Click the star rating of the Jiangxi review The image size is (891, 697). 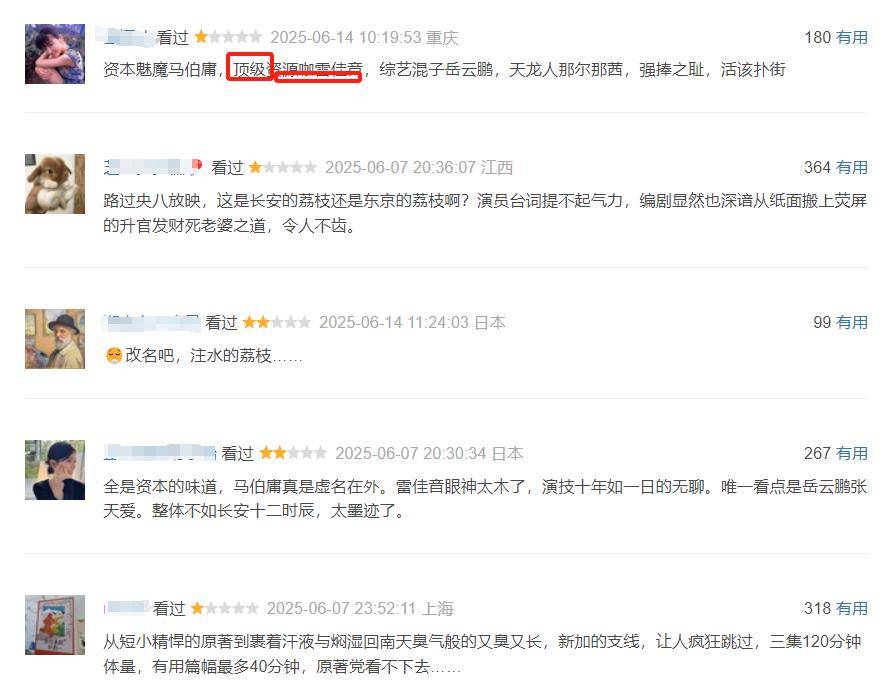(x=282, y=168)
